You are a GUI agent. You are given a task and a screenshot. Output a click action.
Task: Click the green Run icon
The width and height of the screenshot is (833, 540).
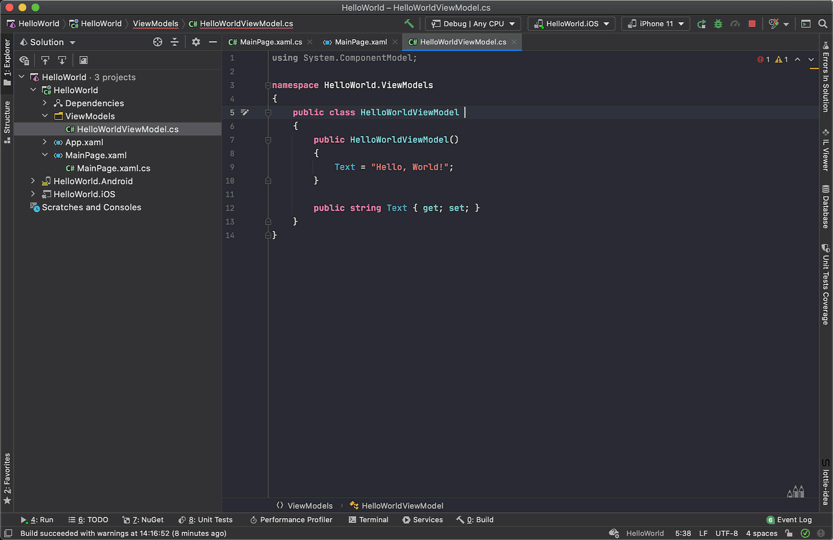pos(701,24)
